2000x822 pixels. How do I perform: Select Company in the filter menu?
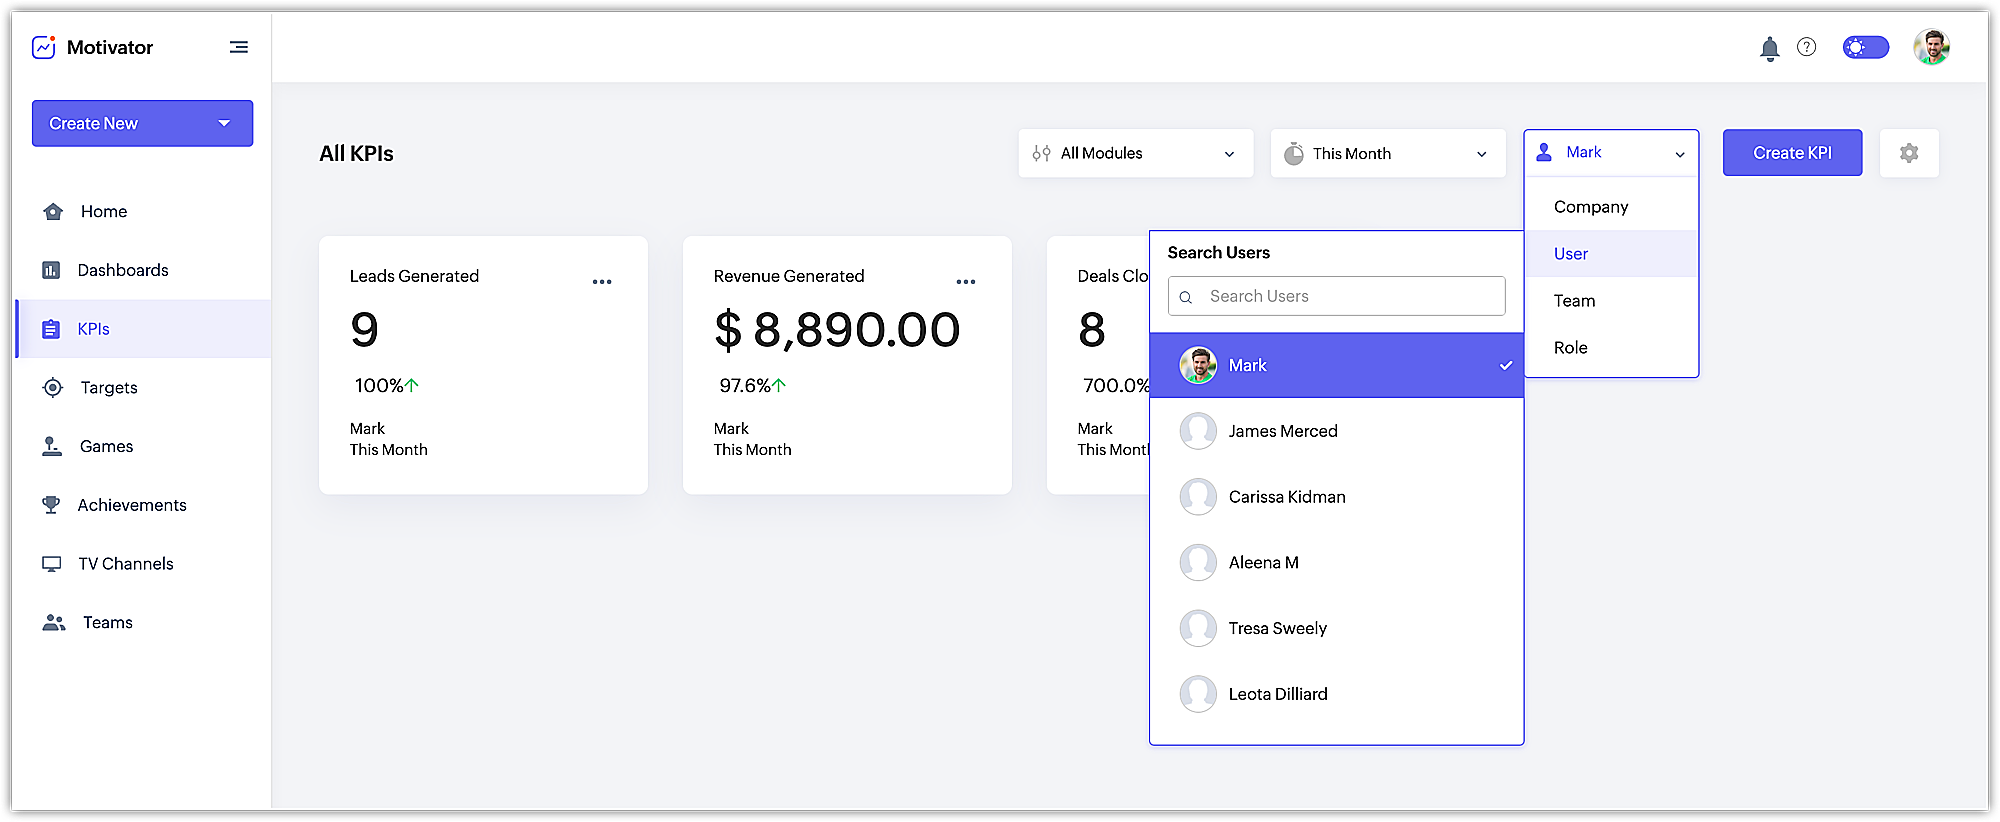(1590, 207)
